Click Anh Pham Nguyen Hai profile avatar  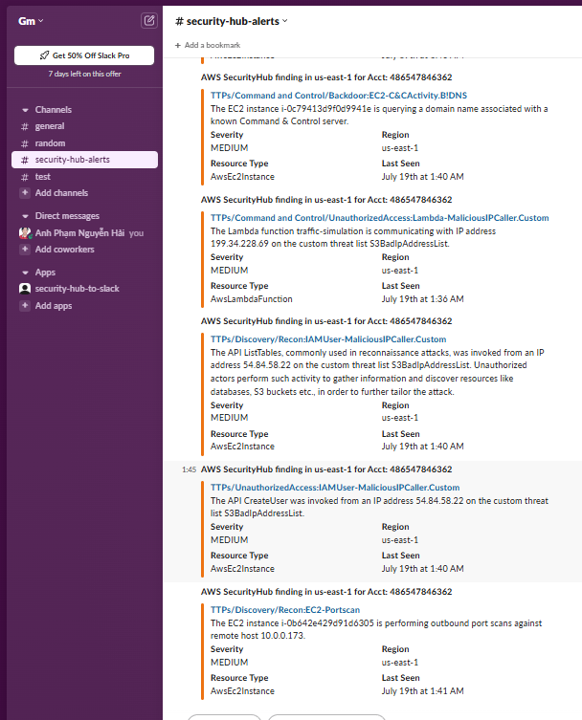[25, 233]
